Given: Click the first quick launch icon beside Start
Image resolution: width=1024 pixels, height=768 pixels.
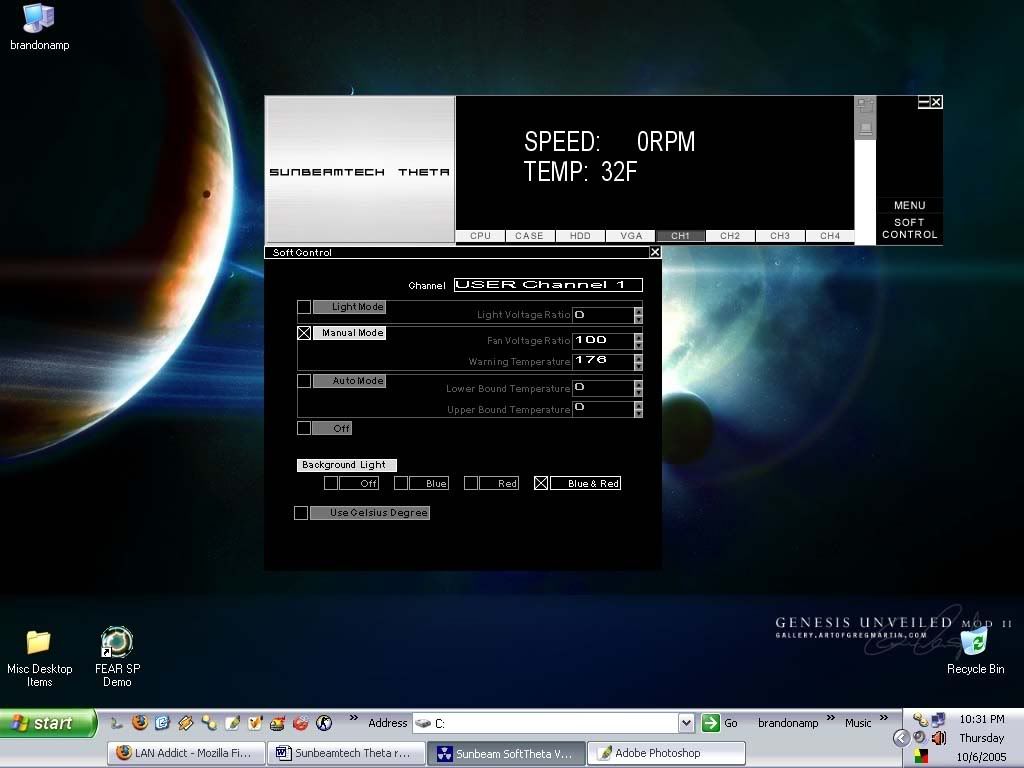Looking at the screenshot, I should (117, 722).
